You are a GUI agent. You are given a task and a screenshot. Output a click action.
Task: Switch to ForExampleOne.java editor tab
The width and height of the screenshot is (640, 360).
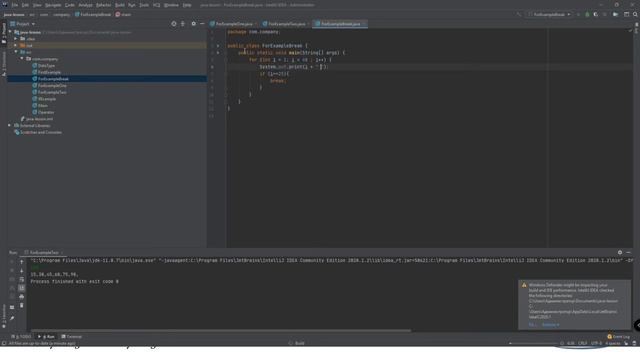point(233,24)
